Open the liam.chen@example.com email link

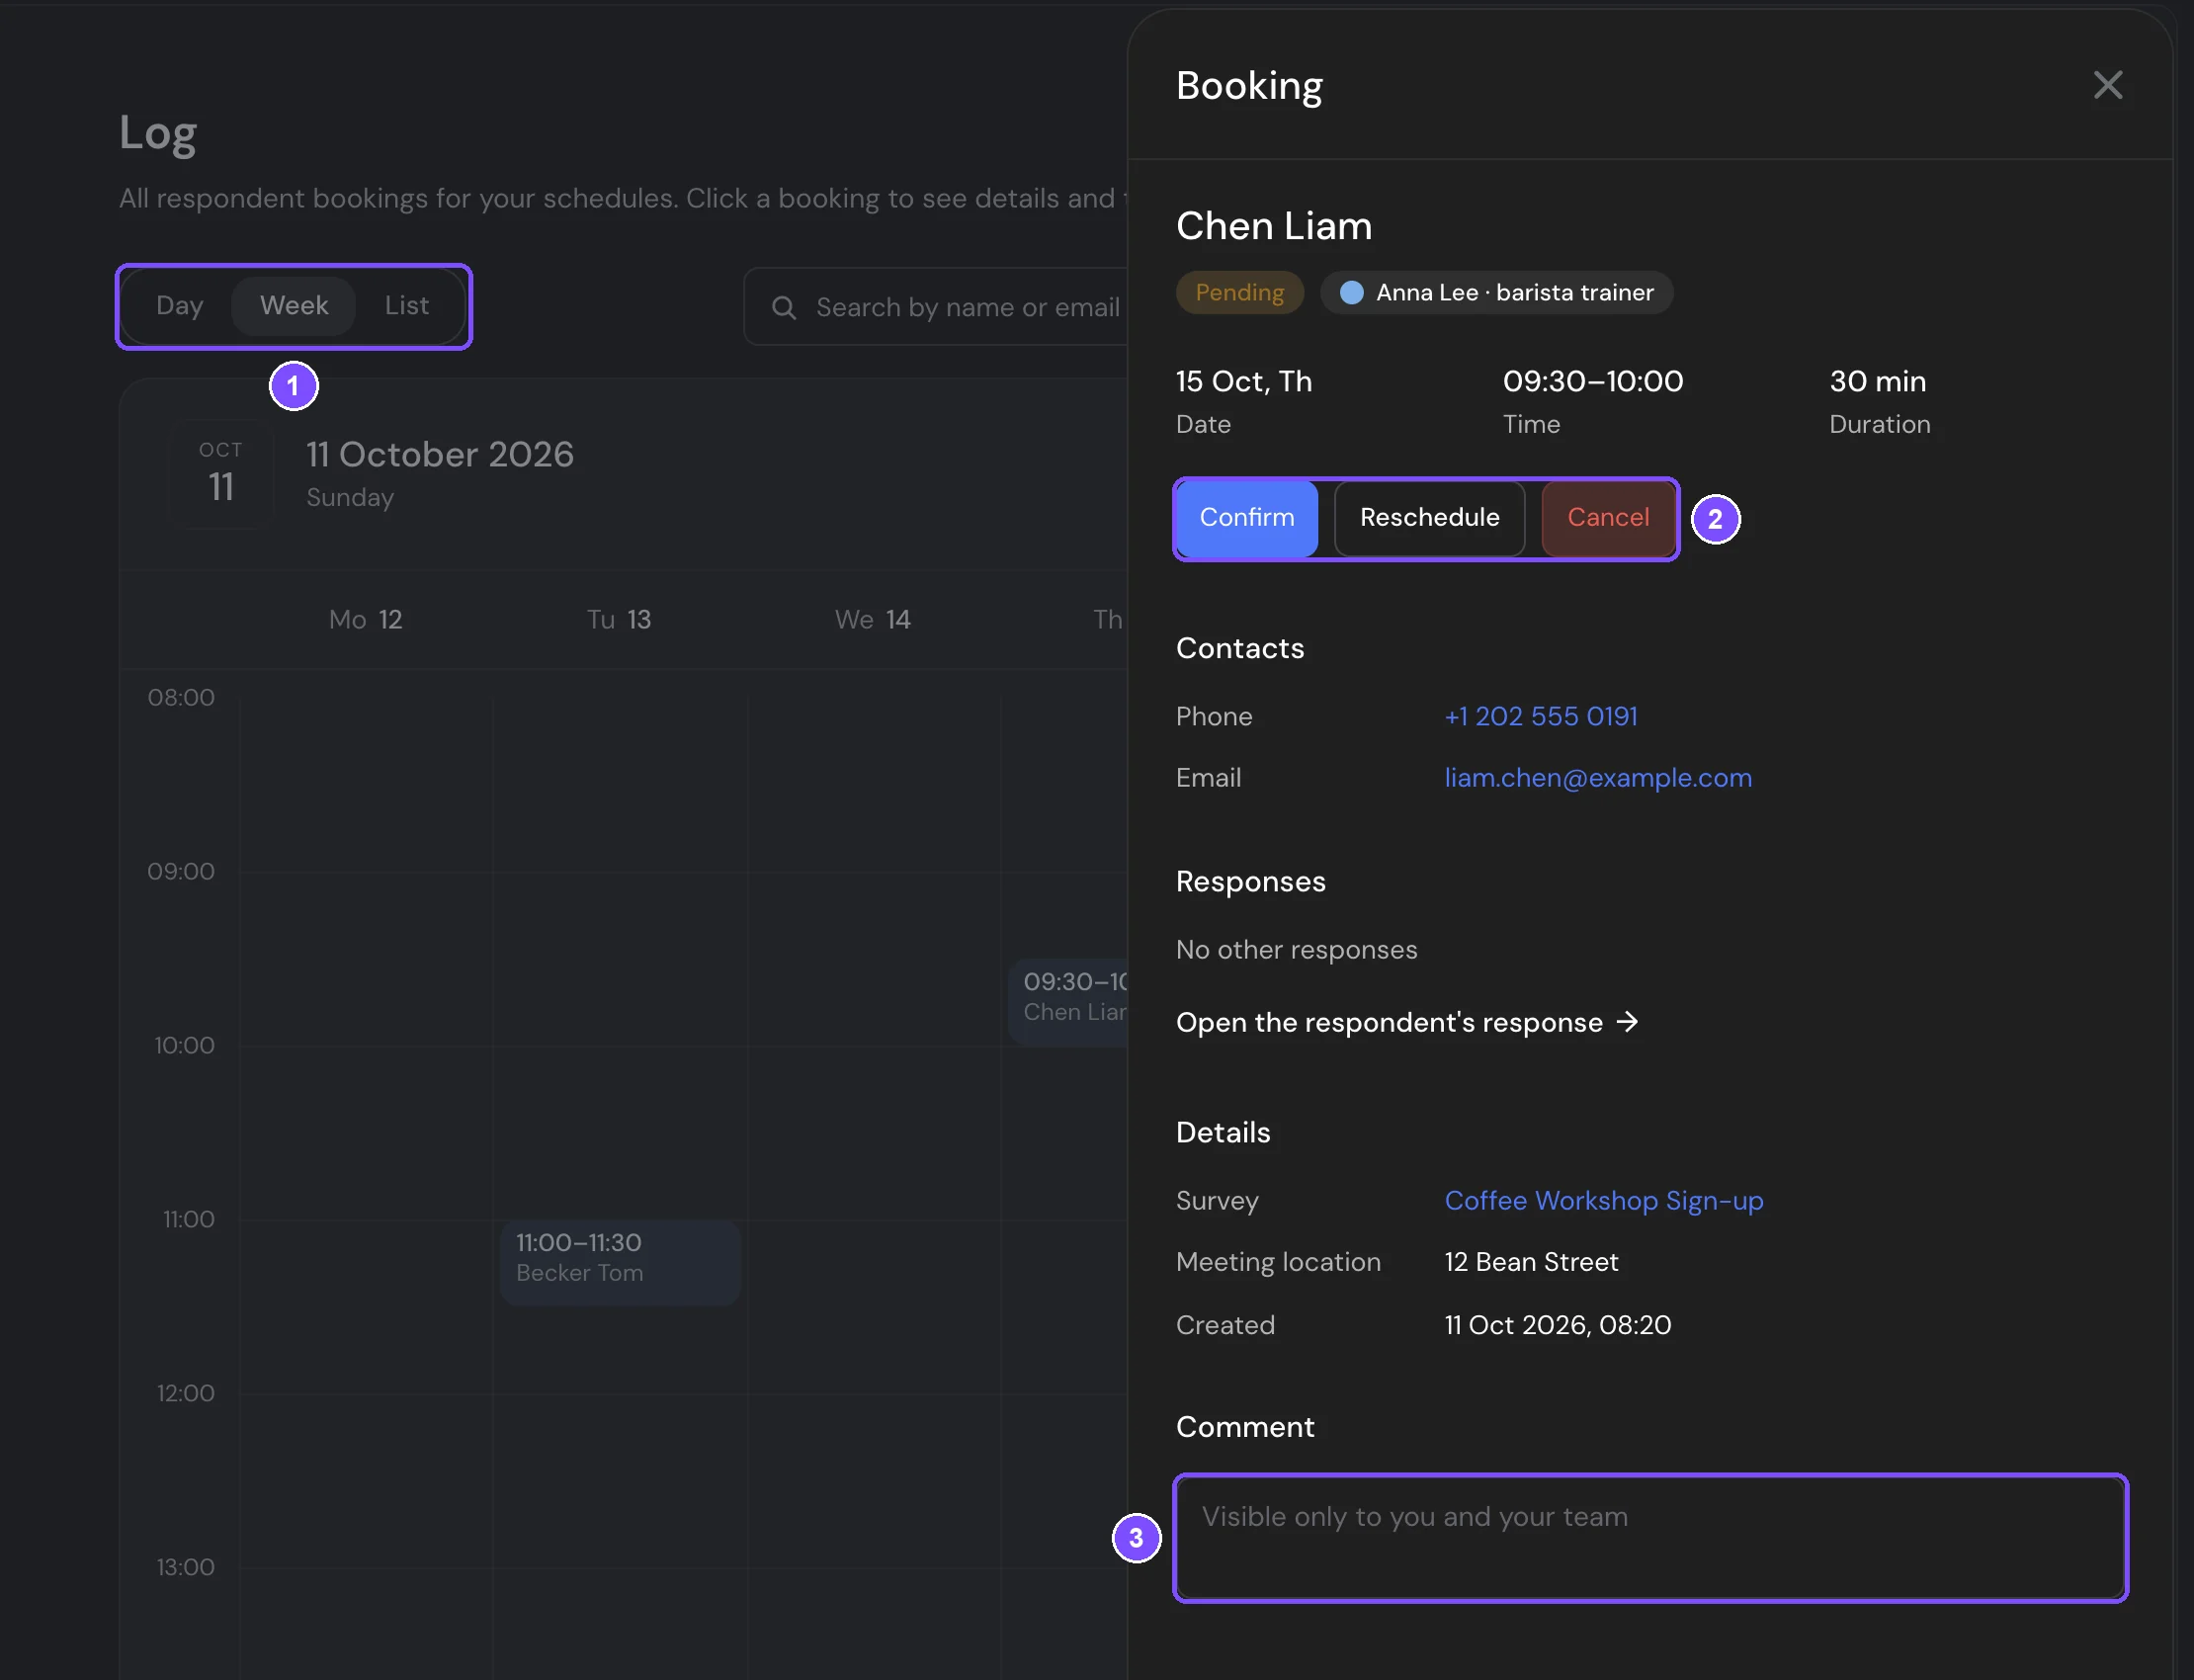(1598, 777)
